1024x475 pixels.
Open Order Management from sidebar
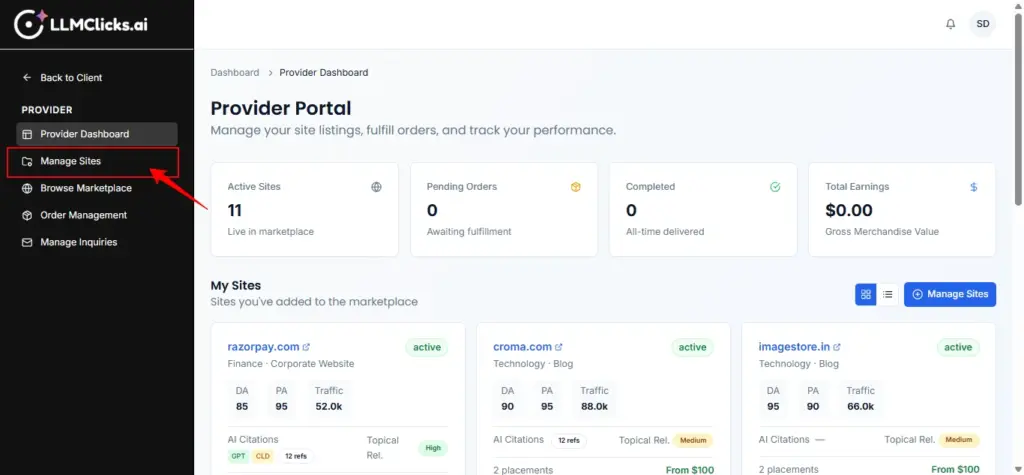click(83, 215)
